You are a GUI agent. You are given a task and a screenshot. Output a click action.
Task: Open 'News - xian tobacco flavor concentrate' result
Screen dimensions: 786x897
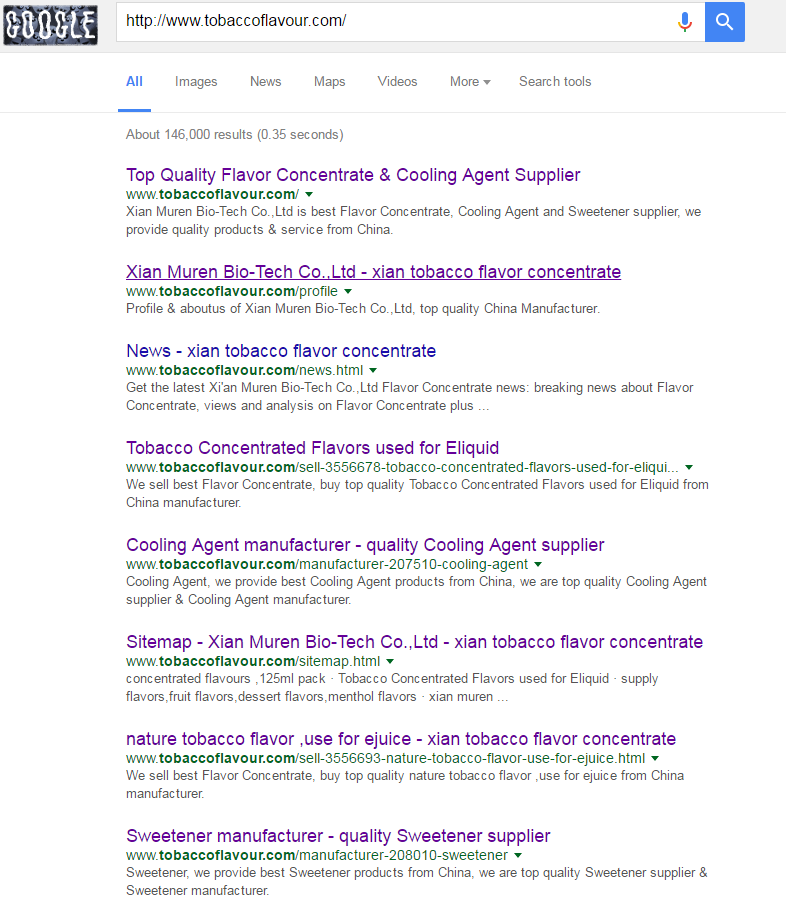tap(281, 351)
